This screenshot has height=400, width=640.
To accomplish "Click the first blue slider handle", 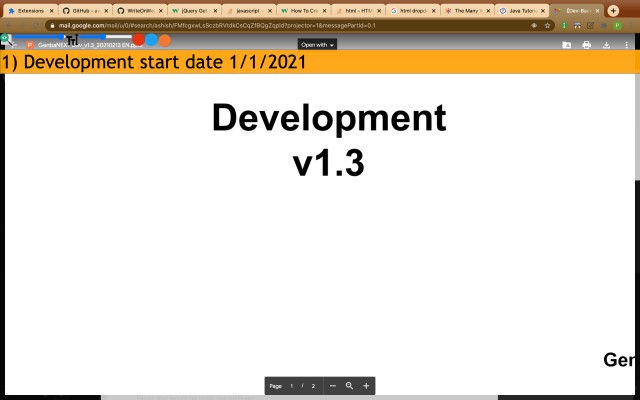I will tap(62, 37).
